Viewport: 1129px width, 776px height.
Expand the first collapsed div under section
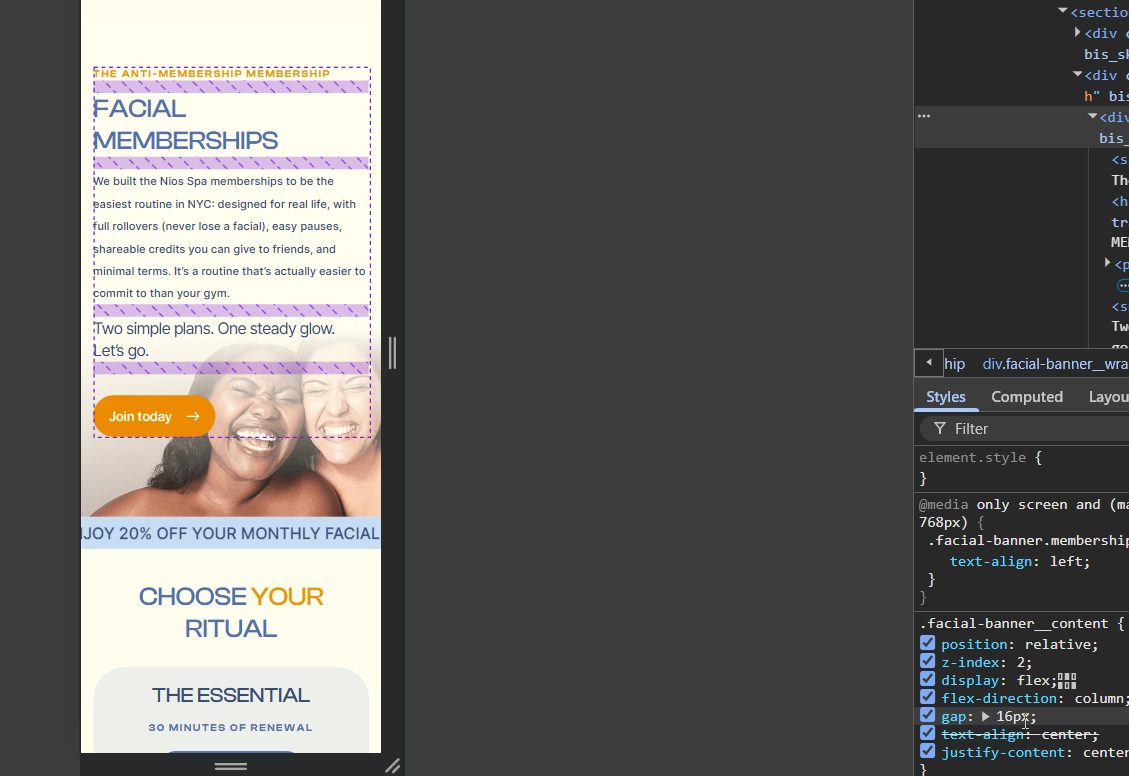click(x=1078, y=32)
